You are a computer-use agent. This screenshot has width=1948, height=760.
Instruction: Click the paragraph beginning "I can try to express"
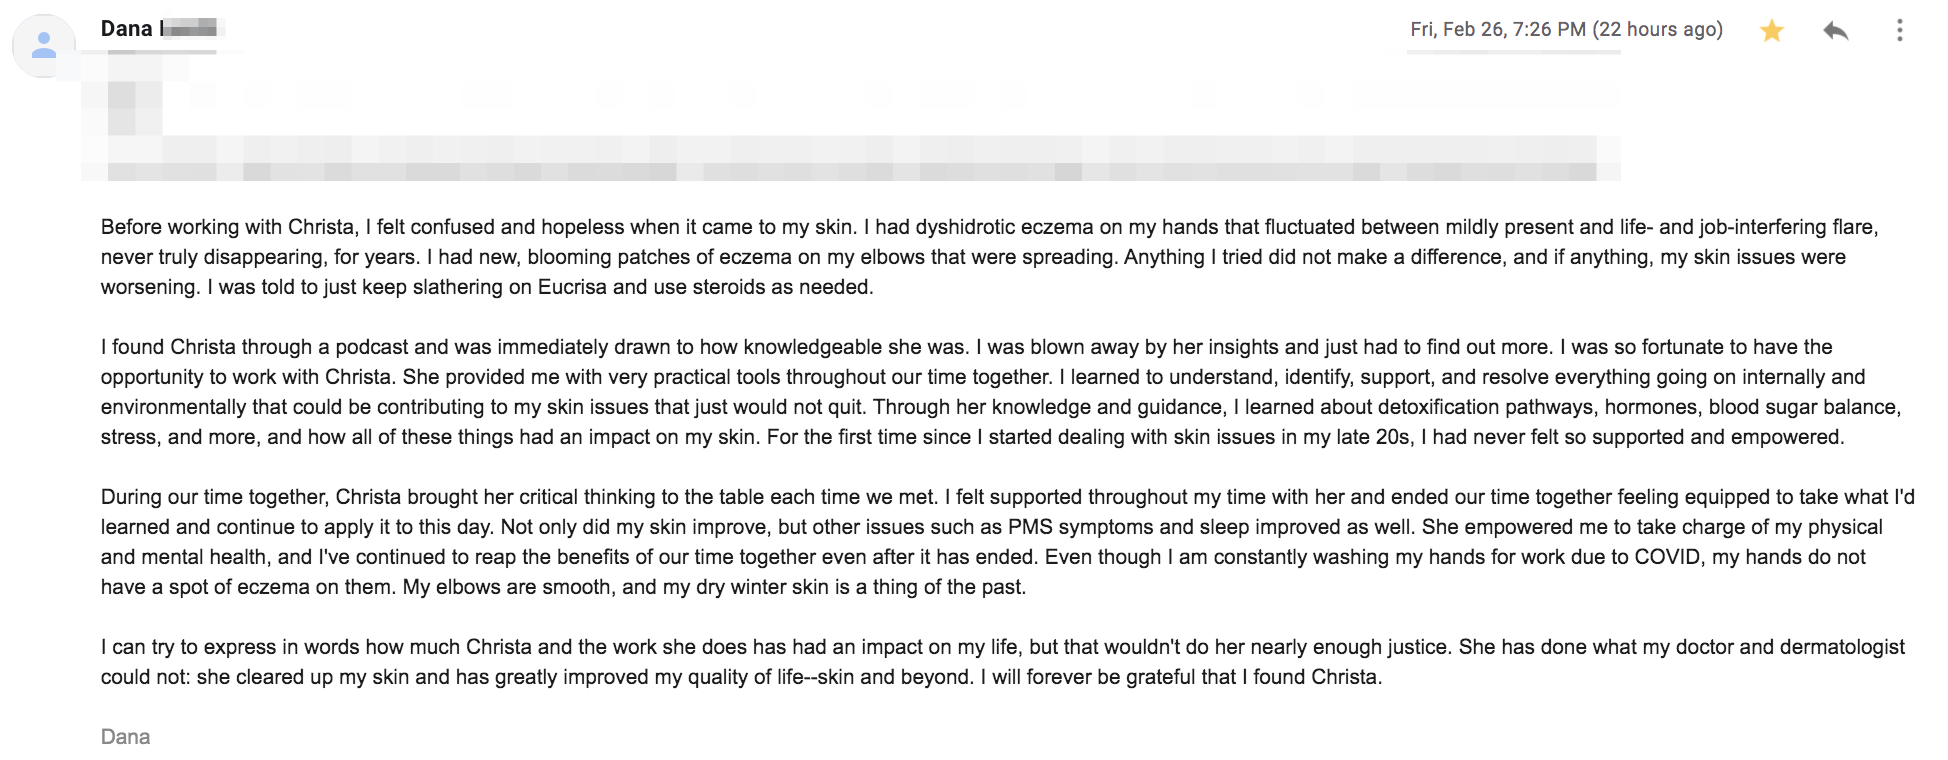1003,662
